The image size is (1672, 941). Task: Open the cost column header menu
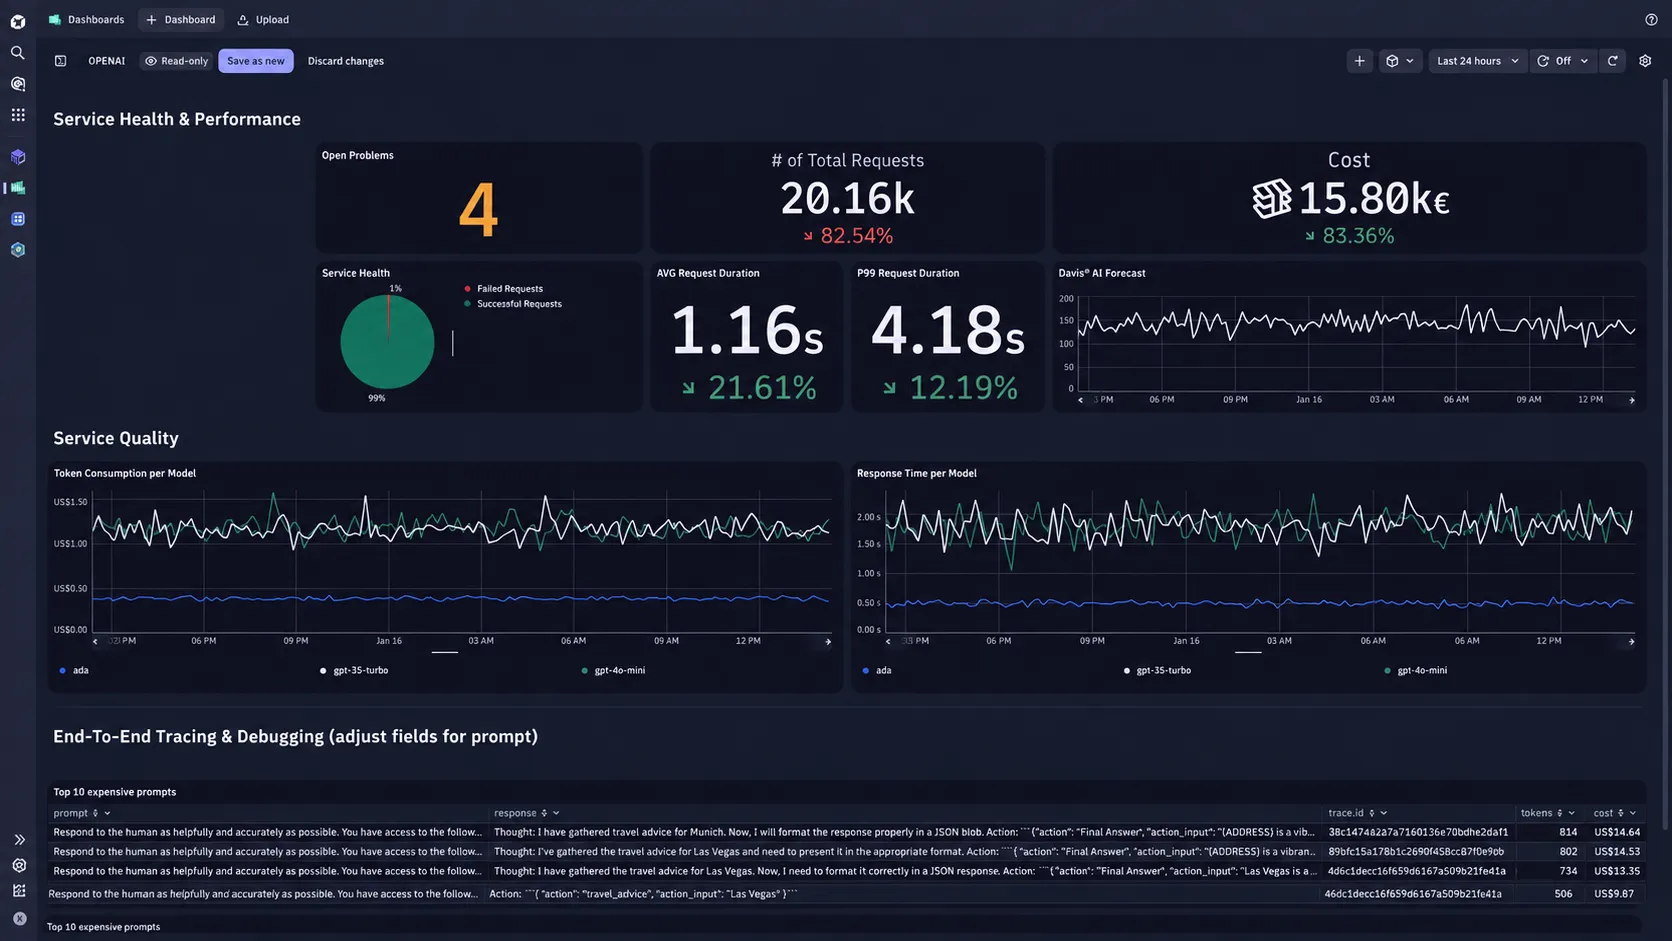tap(1633, 813)
